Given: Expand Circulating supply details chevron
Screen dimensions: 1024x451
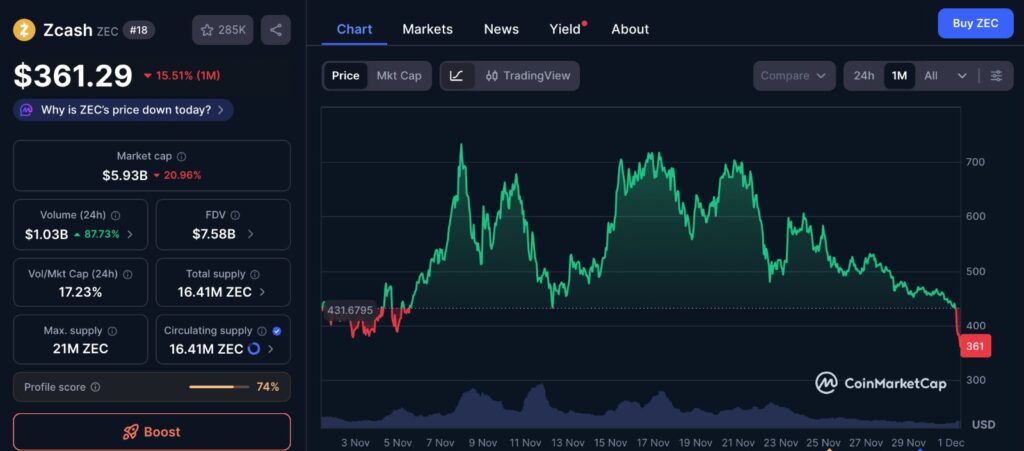Looking at the screenshot, I should [270, 350].
